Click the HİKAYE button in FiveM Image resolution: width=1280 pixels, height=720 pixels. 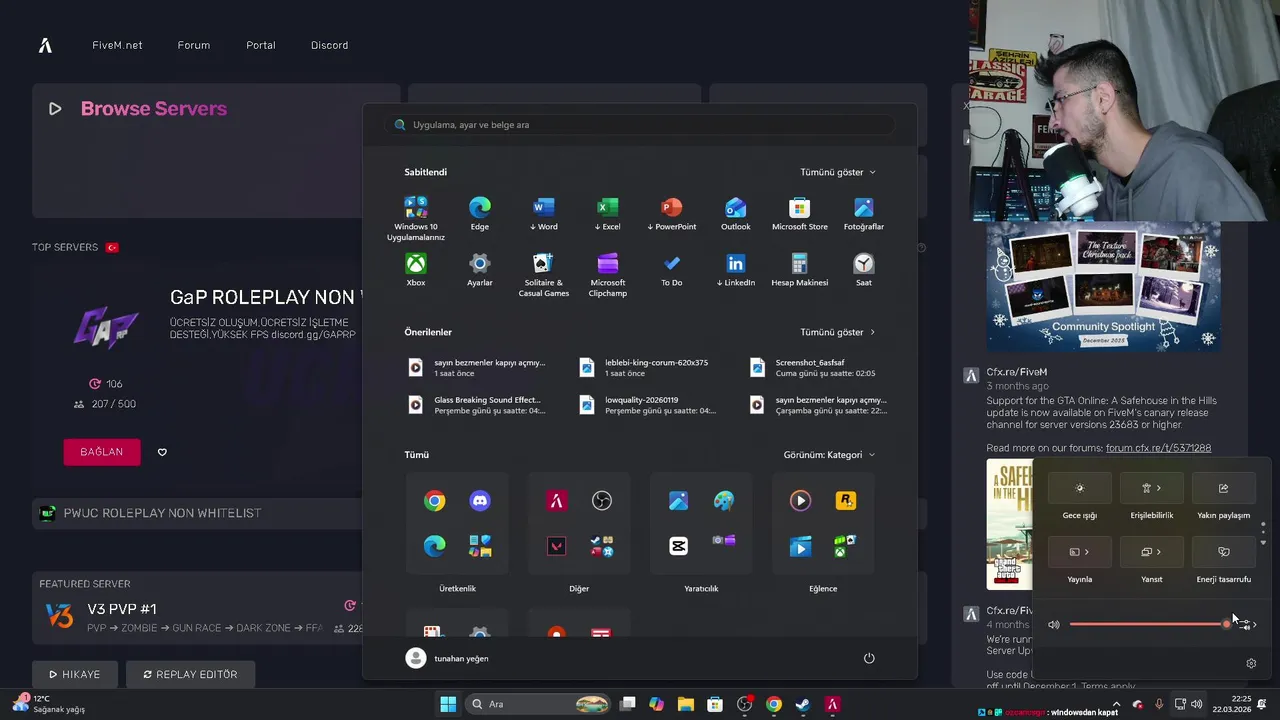tap(75, 675)
